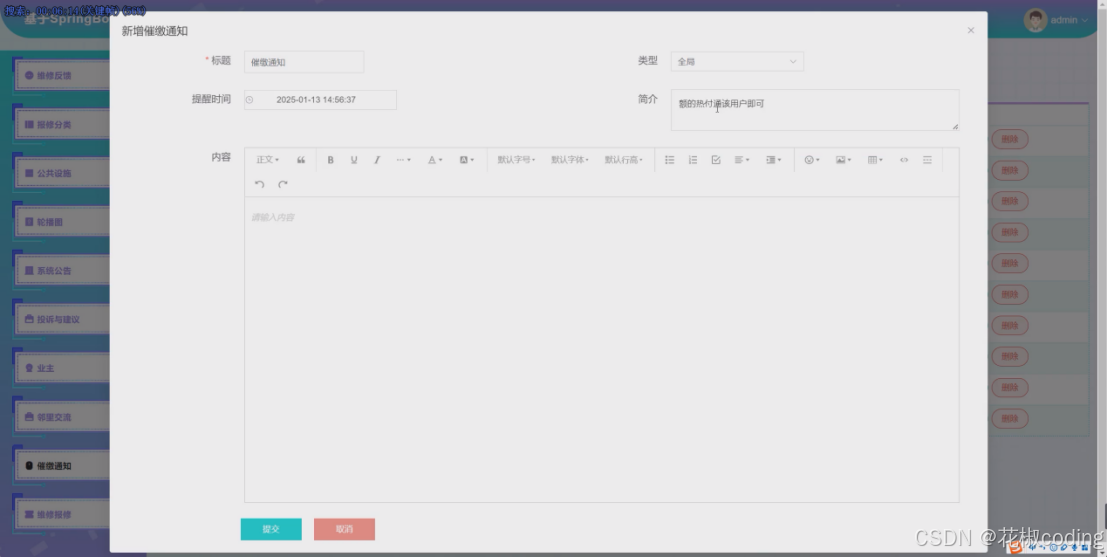The height and width of the screenshot is (558, 1108).
Task: Open the 正文 heading style dropdown
Action: tap(267, 160)
